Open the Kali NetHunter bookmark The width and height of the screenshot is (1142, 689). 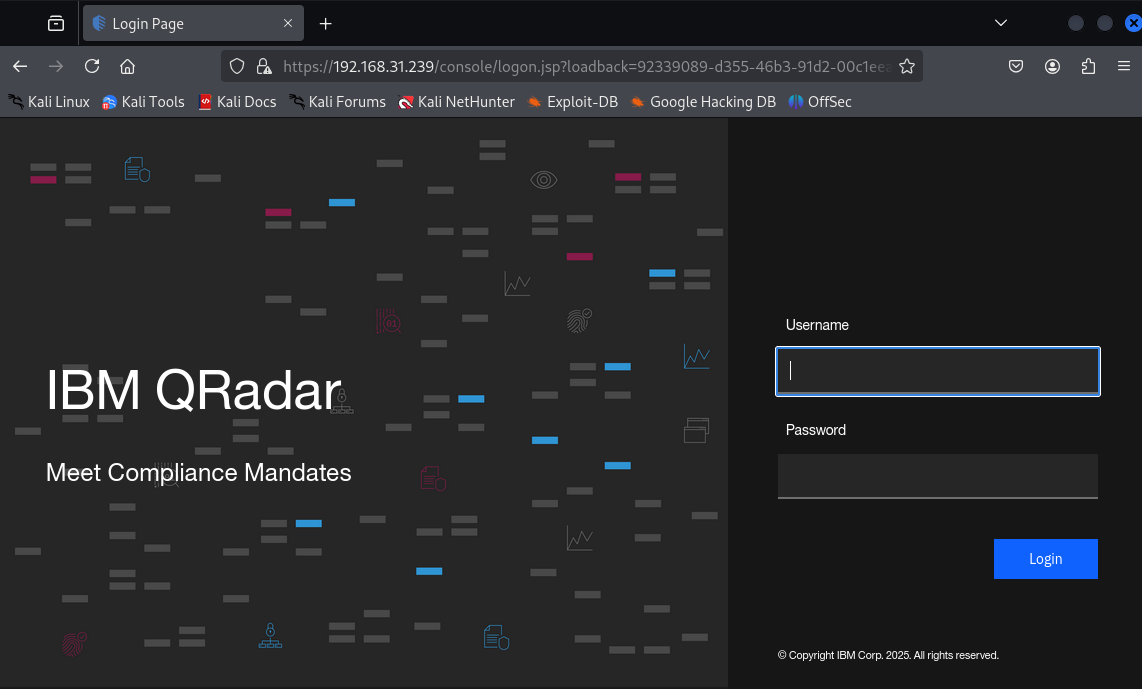[x=457, y=102]
